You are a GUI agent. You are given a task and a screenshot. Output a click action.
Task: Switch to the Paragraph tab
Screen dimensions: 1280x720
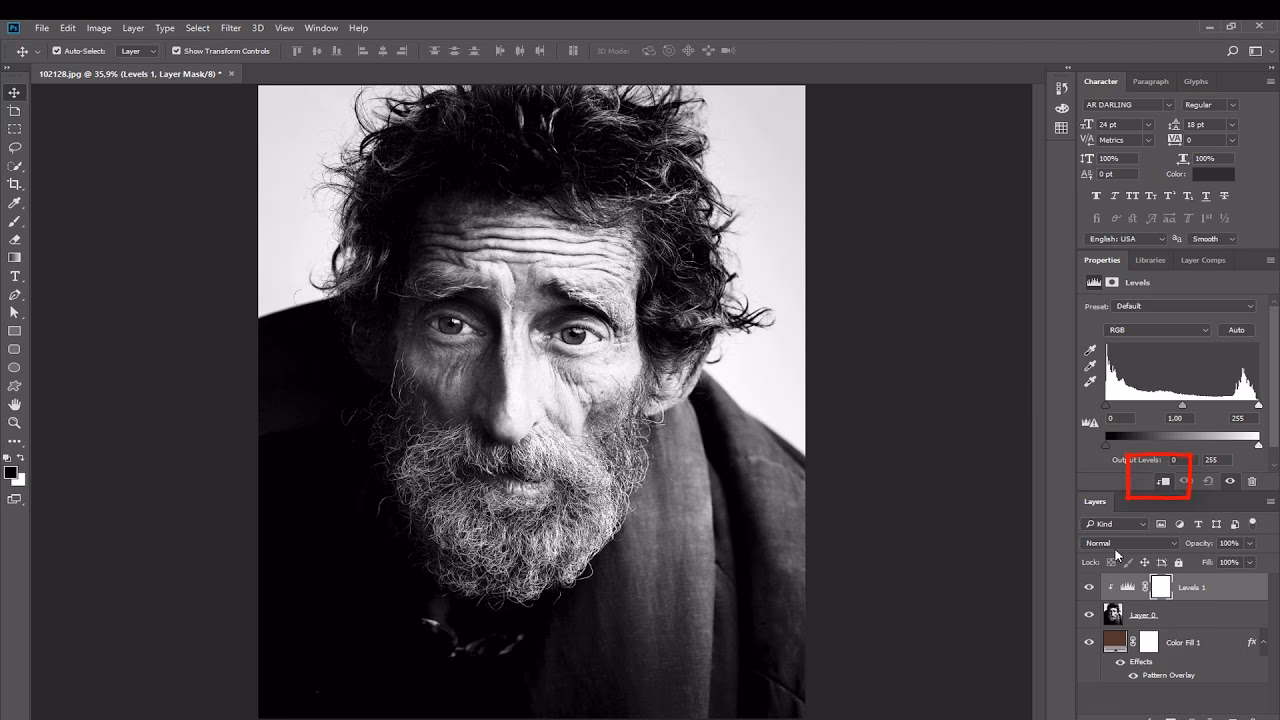click(x=1150, y=81)
